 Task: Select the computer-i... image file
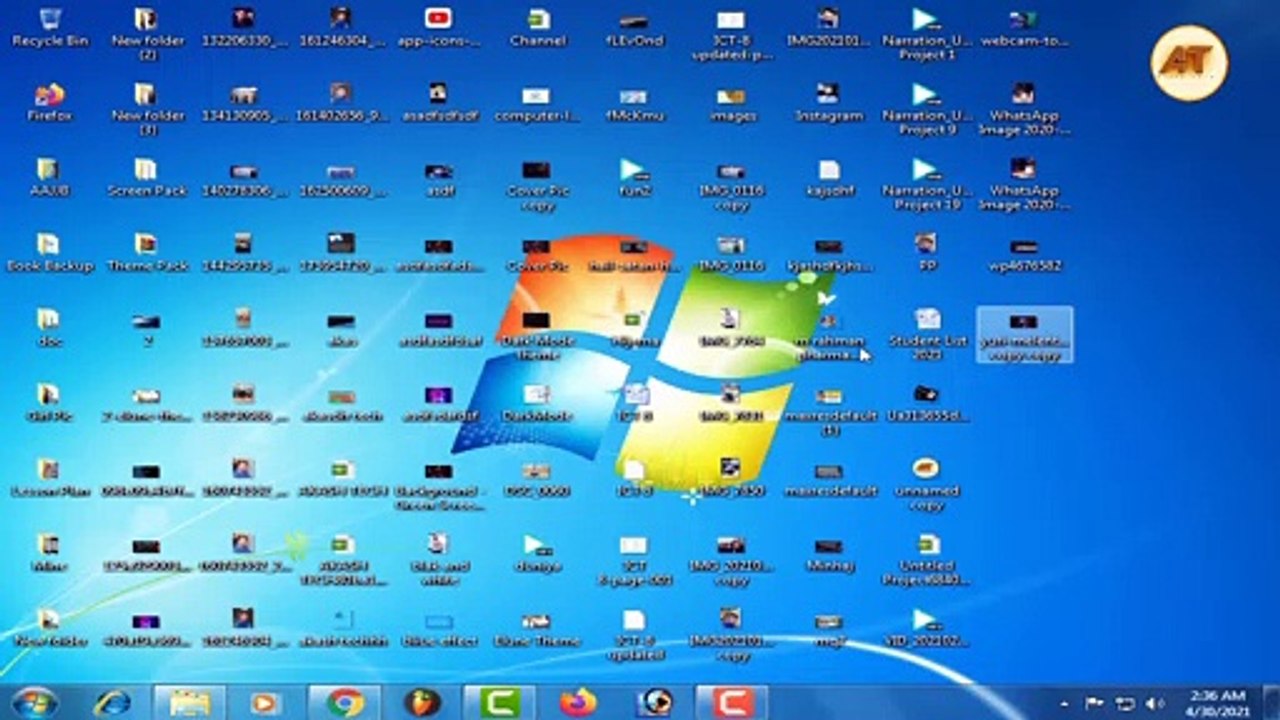(x=537, y=103)
